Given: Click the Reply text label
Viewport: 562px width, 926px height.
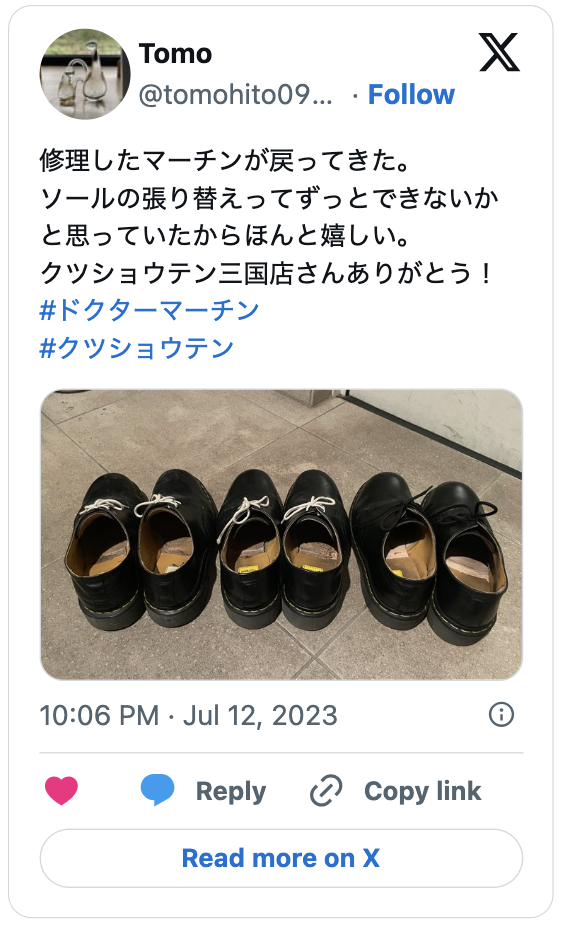Looking at the screenshot, I should [231, 791].
